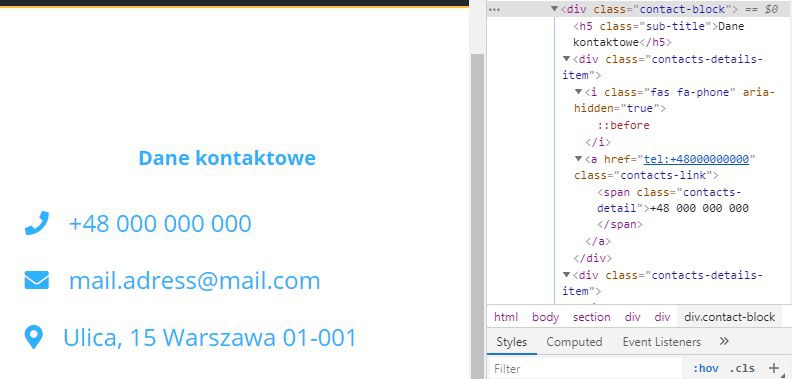
Task: Select html in the breadcrumb bar
Action: tap(506, 317)
